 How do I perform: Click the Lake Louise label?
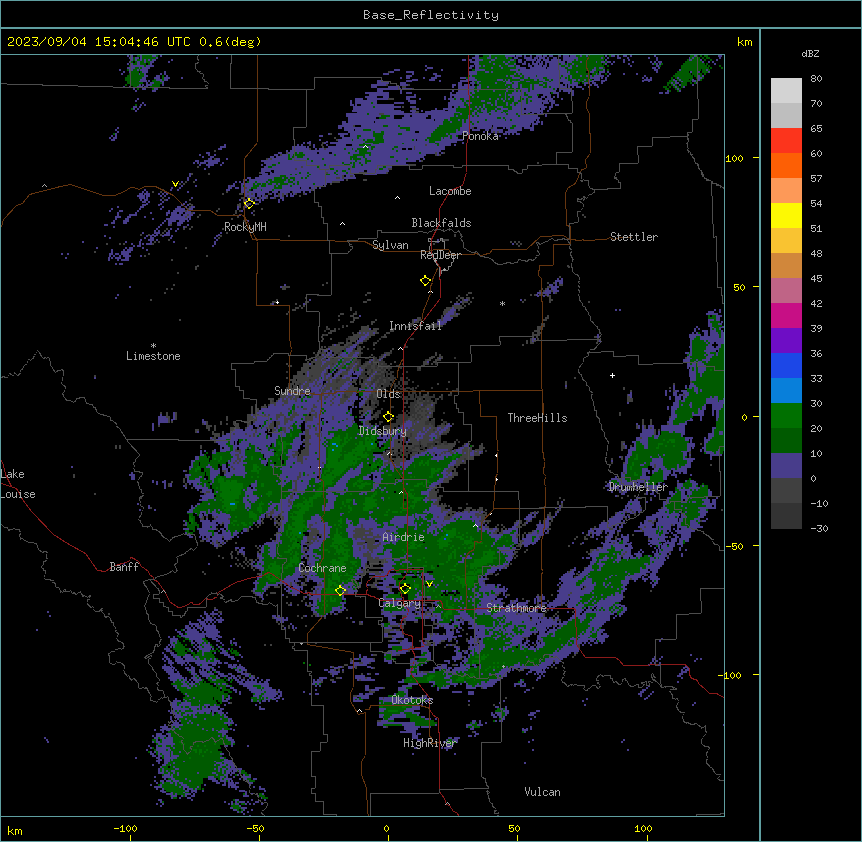(18, 484)
